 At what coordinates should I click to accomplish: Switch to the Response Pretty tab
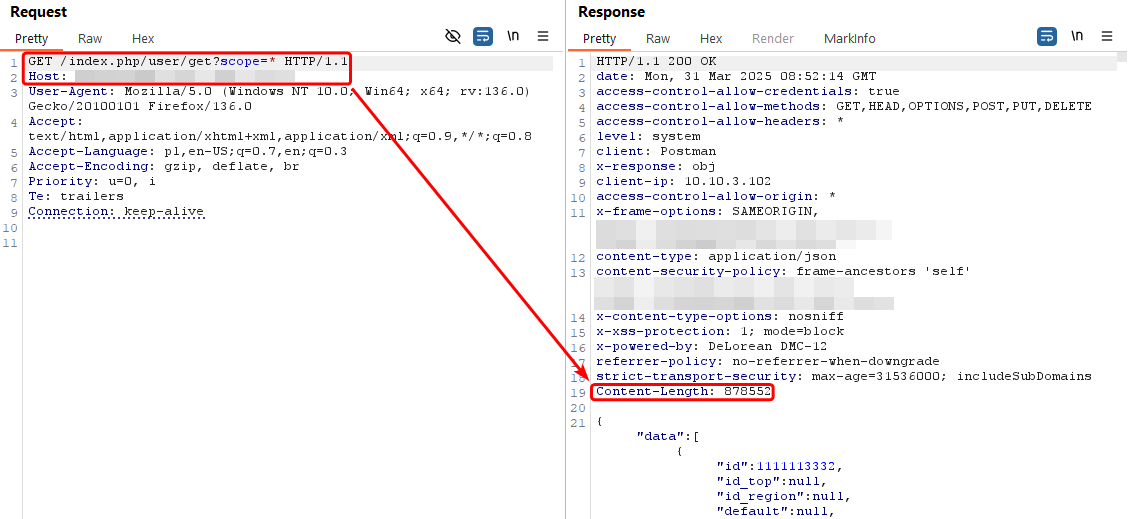pyautogui.click(x=599, y=39)
